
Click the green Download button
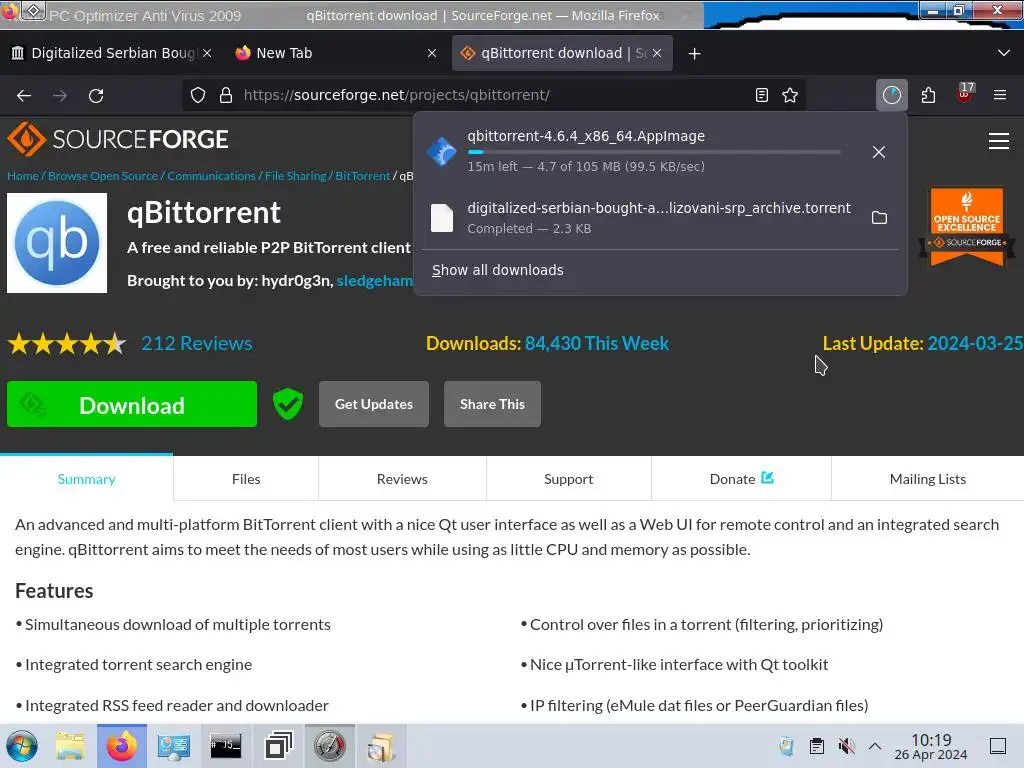(132, 404)
